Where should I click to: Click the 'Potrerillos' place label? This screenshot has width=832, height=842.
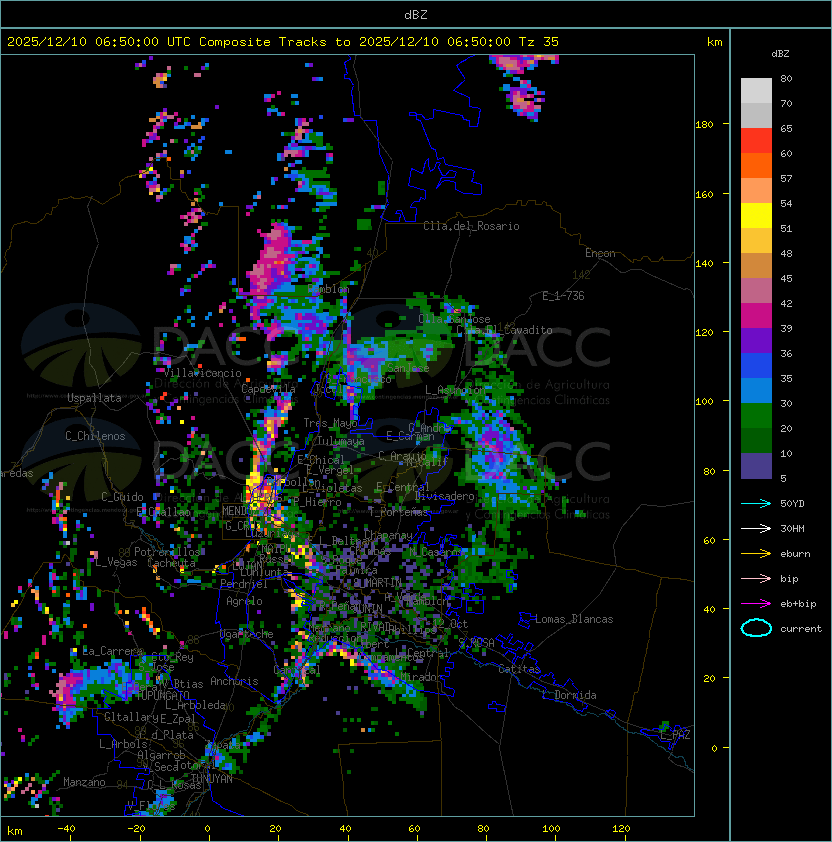167,552
